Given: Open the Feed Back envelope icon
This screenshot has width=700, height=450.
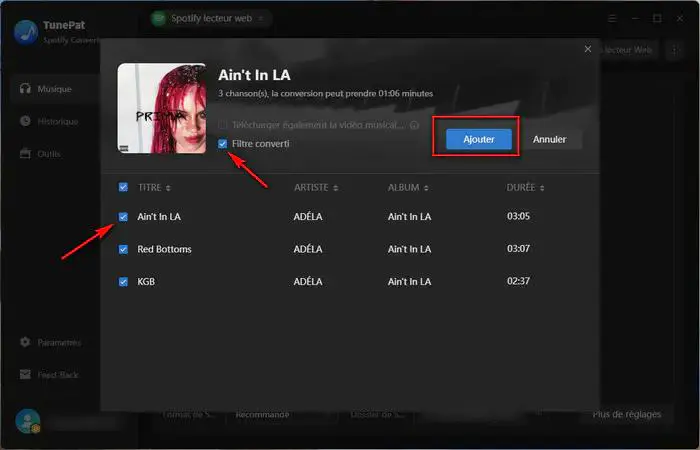Looking at the screenshot, I should coord(25,374).
